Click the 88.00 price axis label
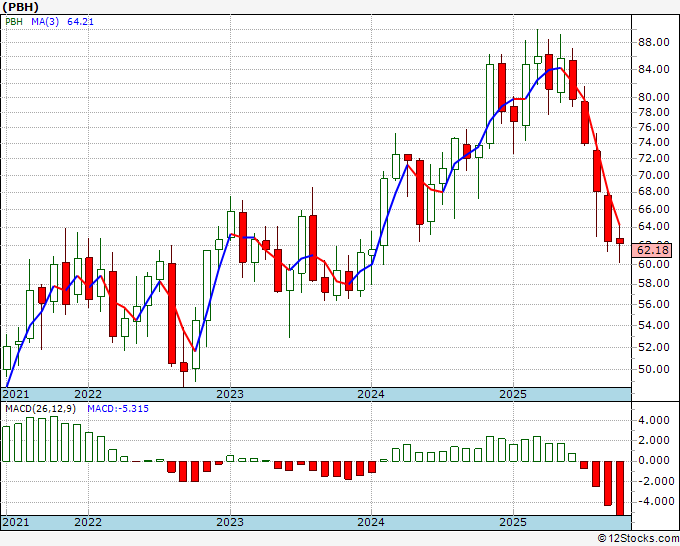 653,43
